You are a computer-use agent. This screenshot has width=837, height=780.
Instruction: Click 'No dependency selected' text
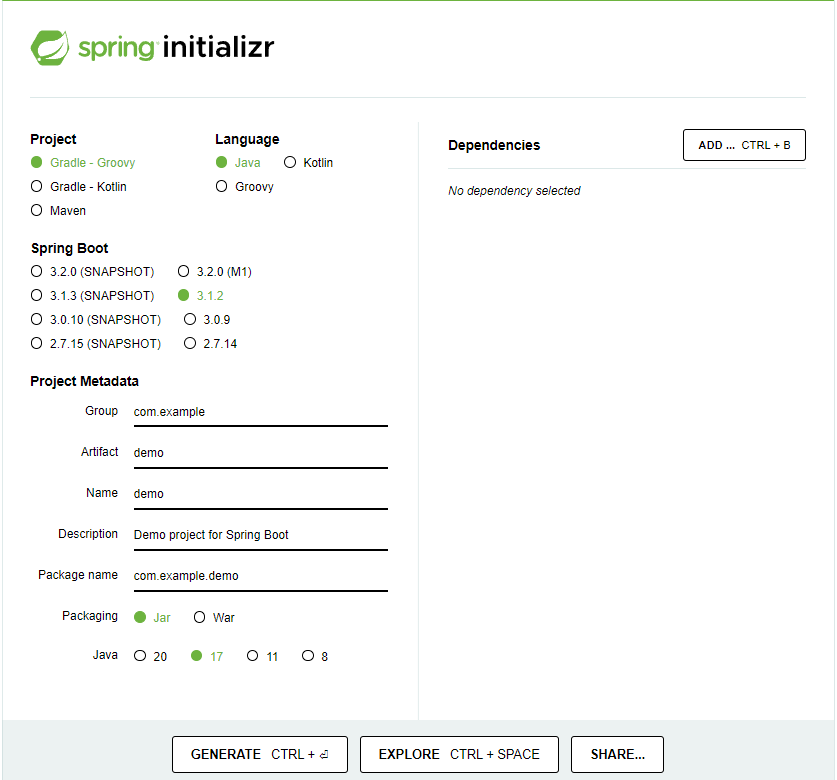[x=514, y=191]
